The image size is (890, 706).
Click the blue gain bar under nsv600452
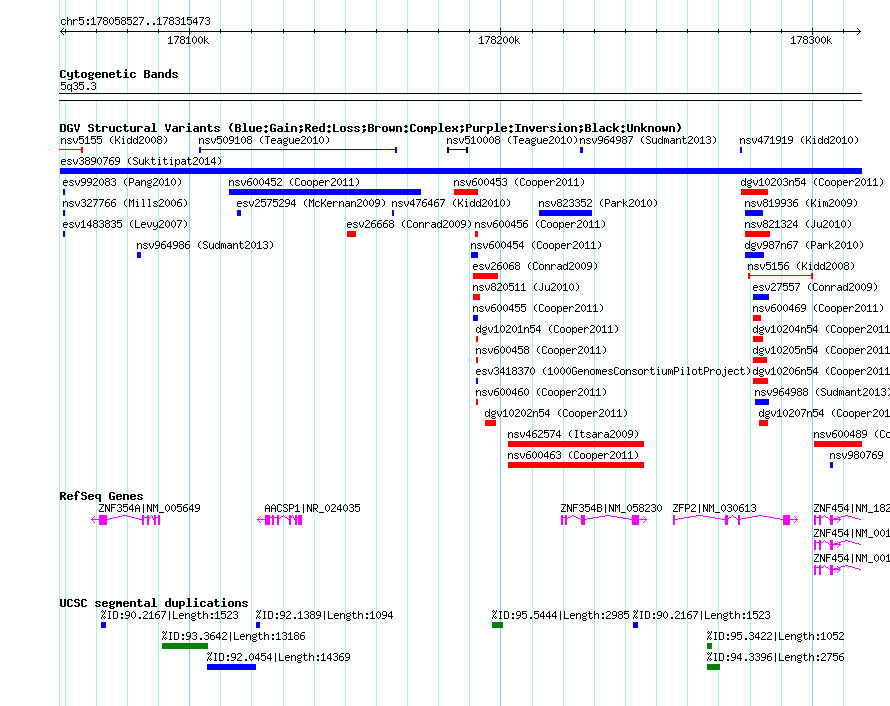point(325,192)
